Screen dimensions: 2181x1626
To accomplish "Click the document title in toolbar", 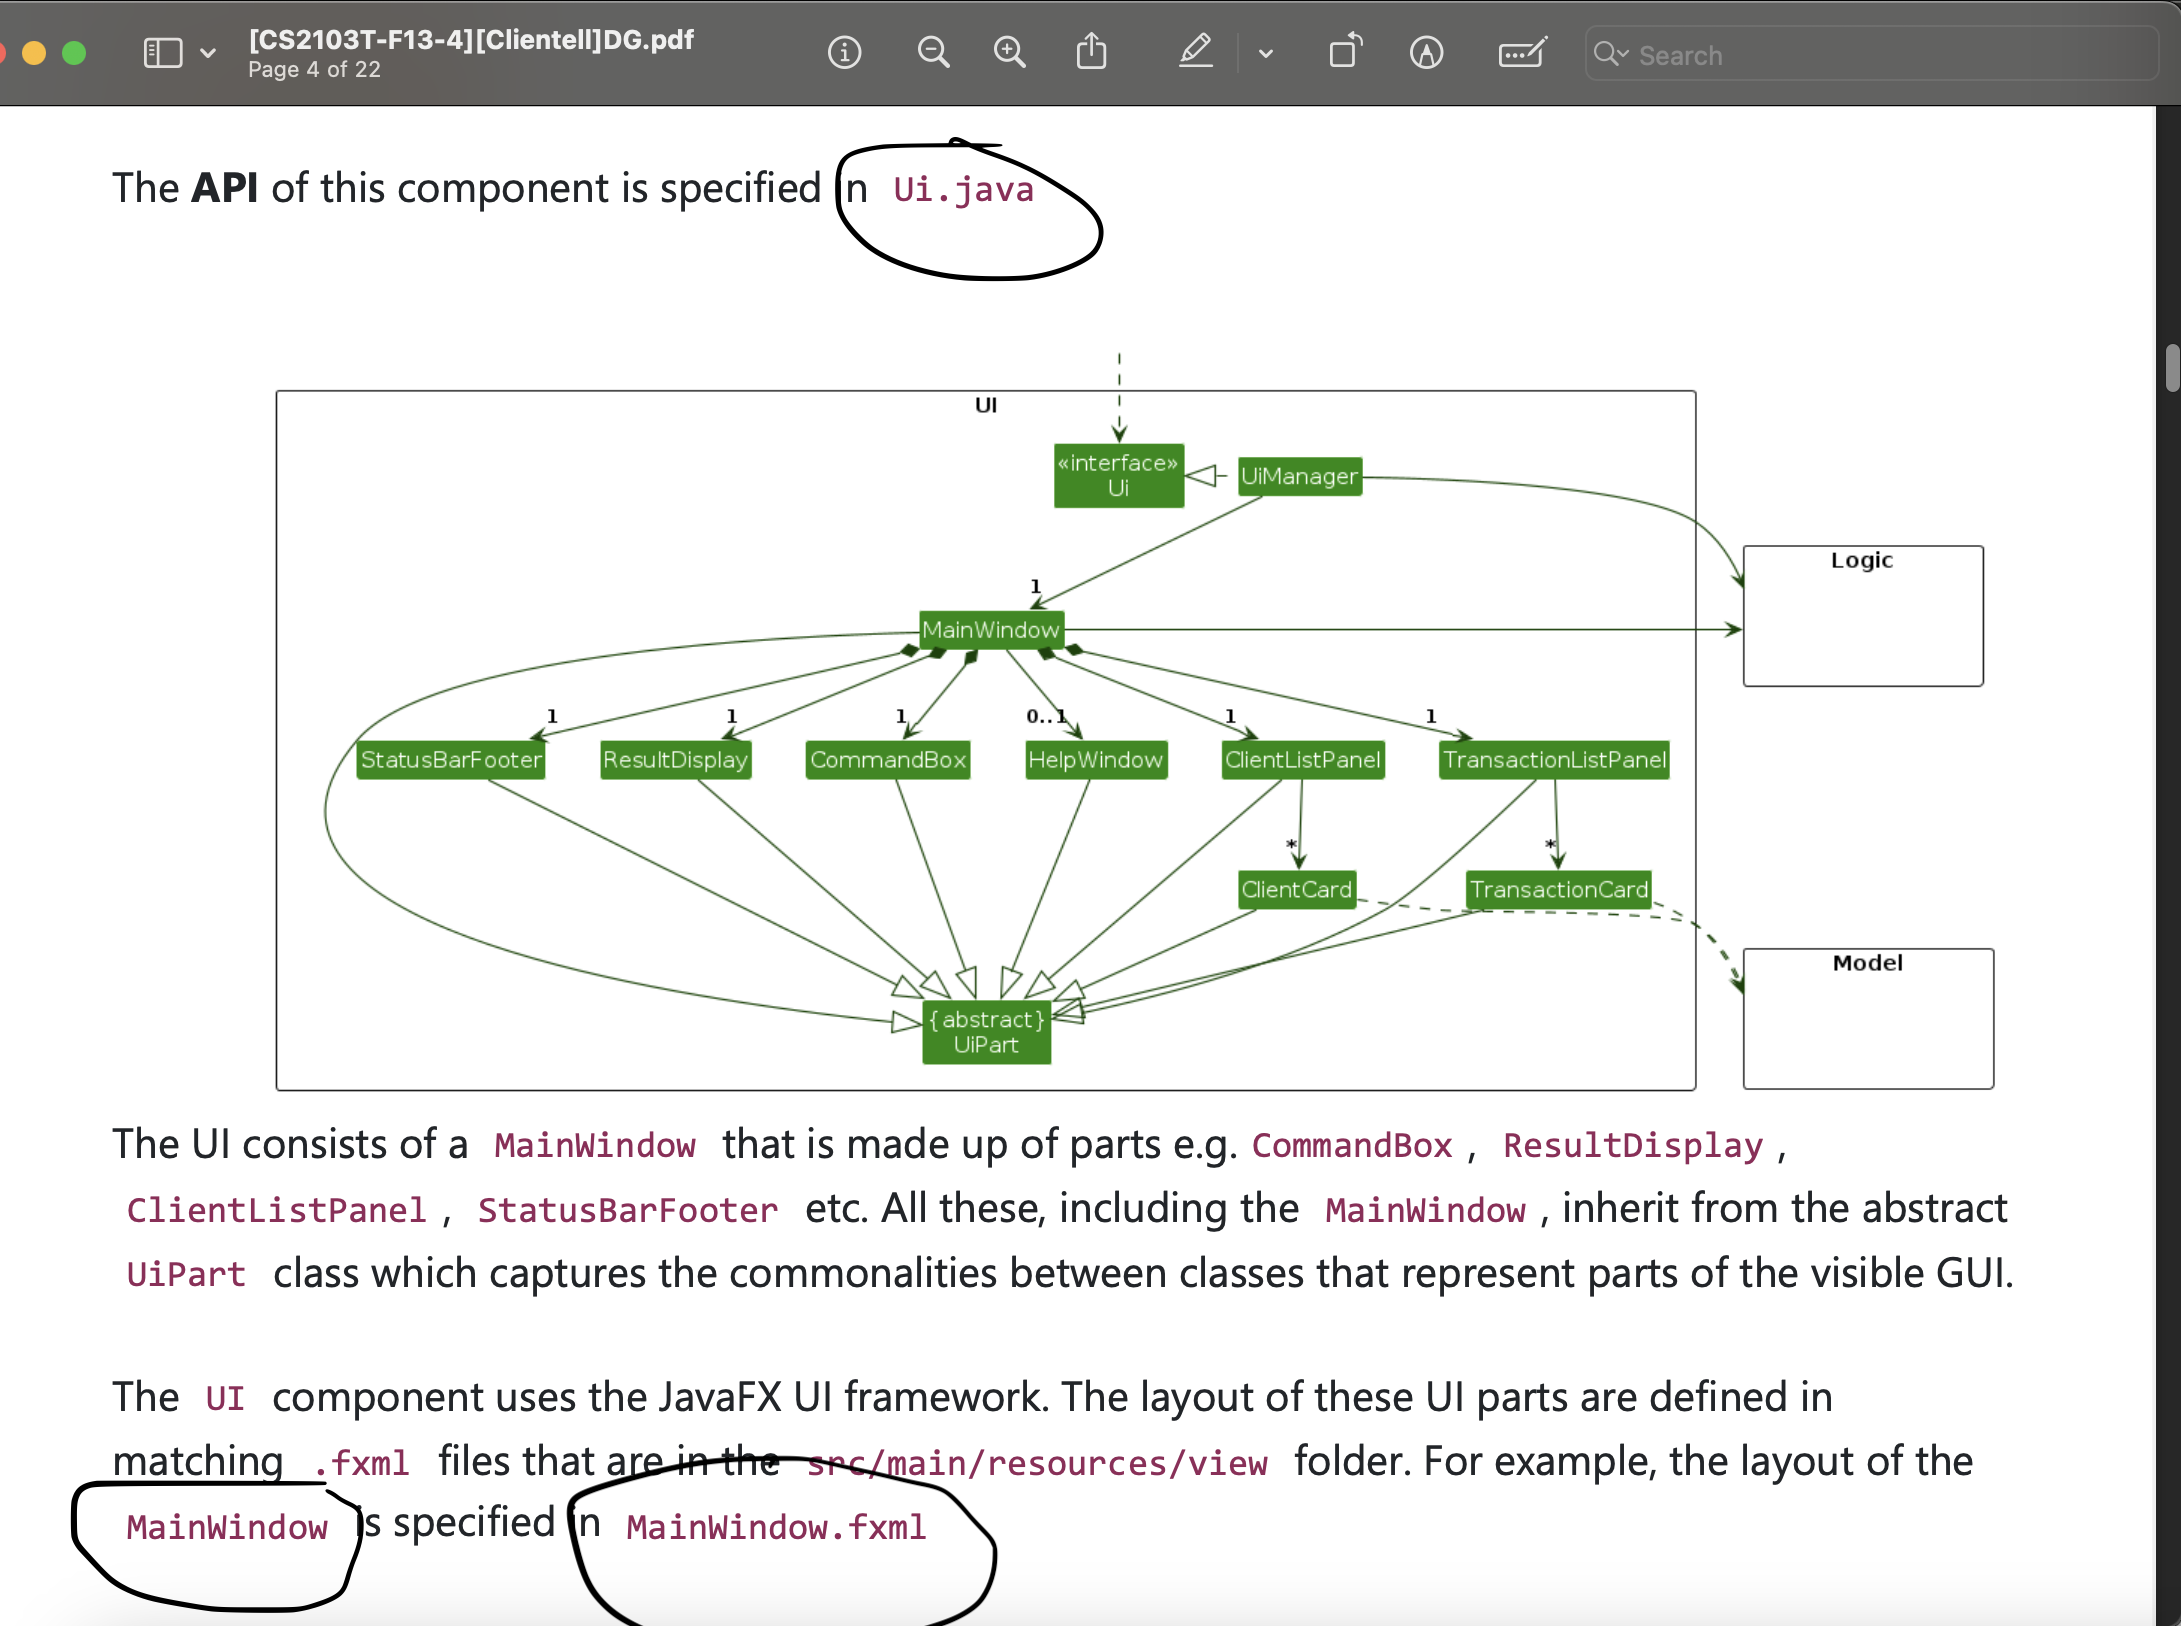I will tap(471, 40).
